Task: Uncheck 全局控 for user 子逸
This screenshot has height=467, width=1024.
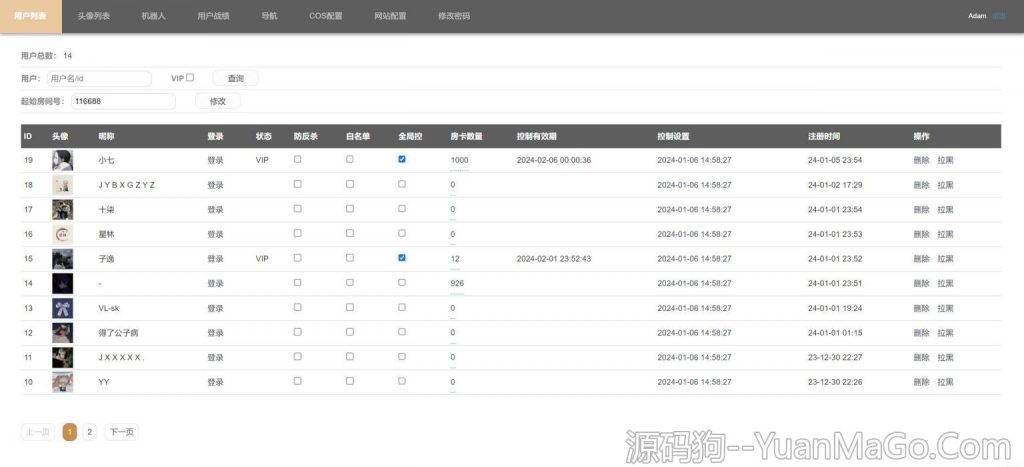Action: [402, 257]
